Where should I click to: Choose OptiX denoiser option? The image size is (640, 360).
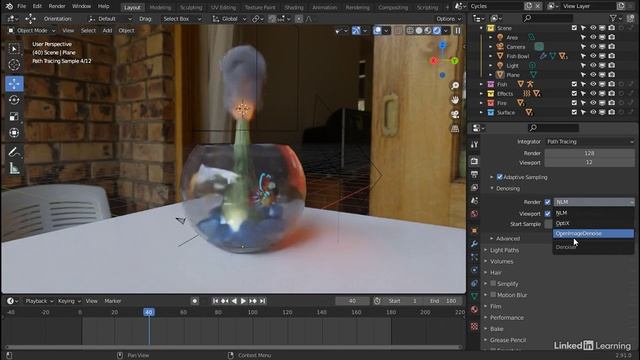point(593,223)
